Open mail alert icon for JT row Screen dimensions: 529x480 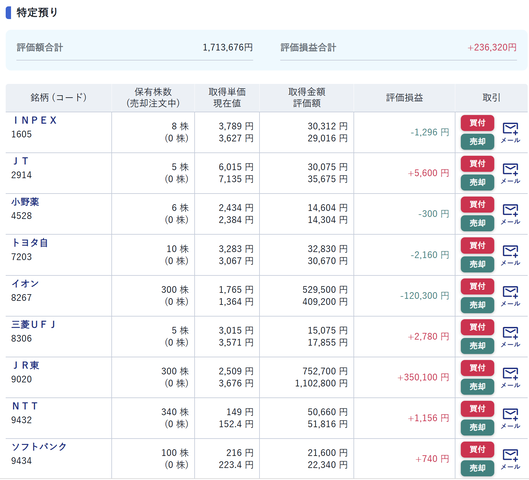coord(510,173)
